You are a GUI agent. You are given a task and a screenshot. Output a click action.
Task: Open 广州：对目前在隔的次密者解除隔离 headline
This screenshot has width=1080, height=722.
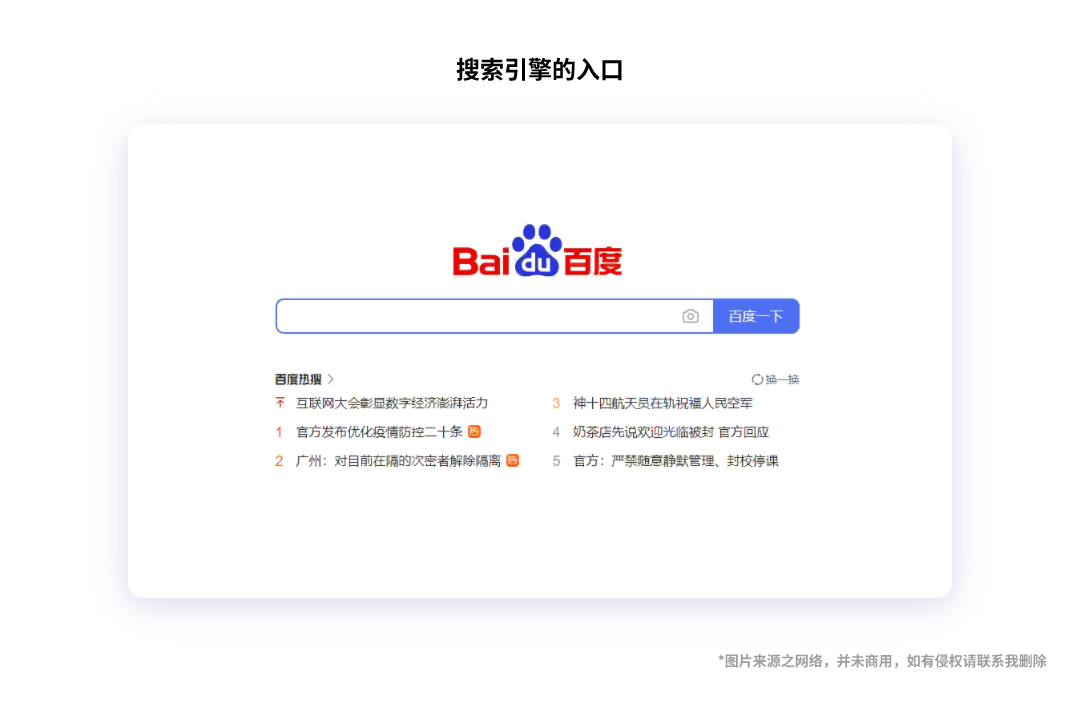coord(398,461)
